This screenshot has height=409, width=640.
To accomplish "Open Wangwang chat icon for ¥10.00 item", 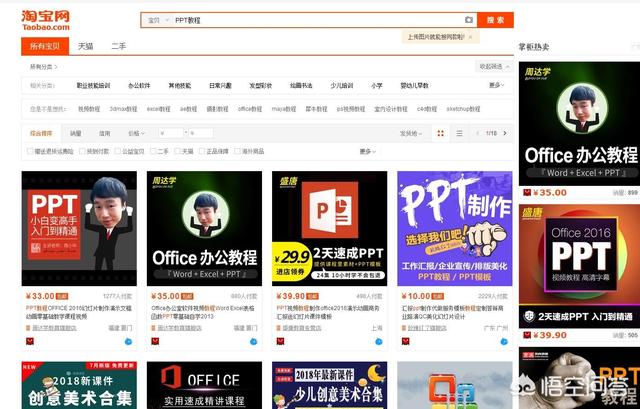I will [504, 342].
